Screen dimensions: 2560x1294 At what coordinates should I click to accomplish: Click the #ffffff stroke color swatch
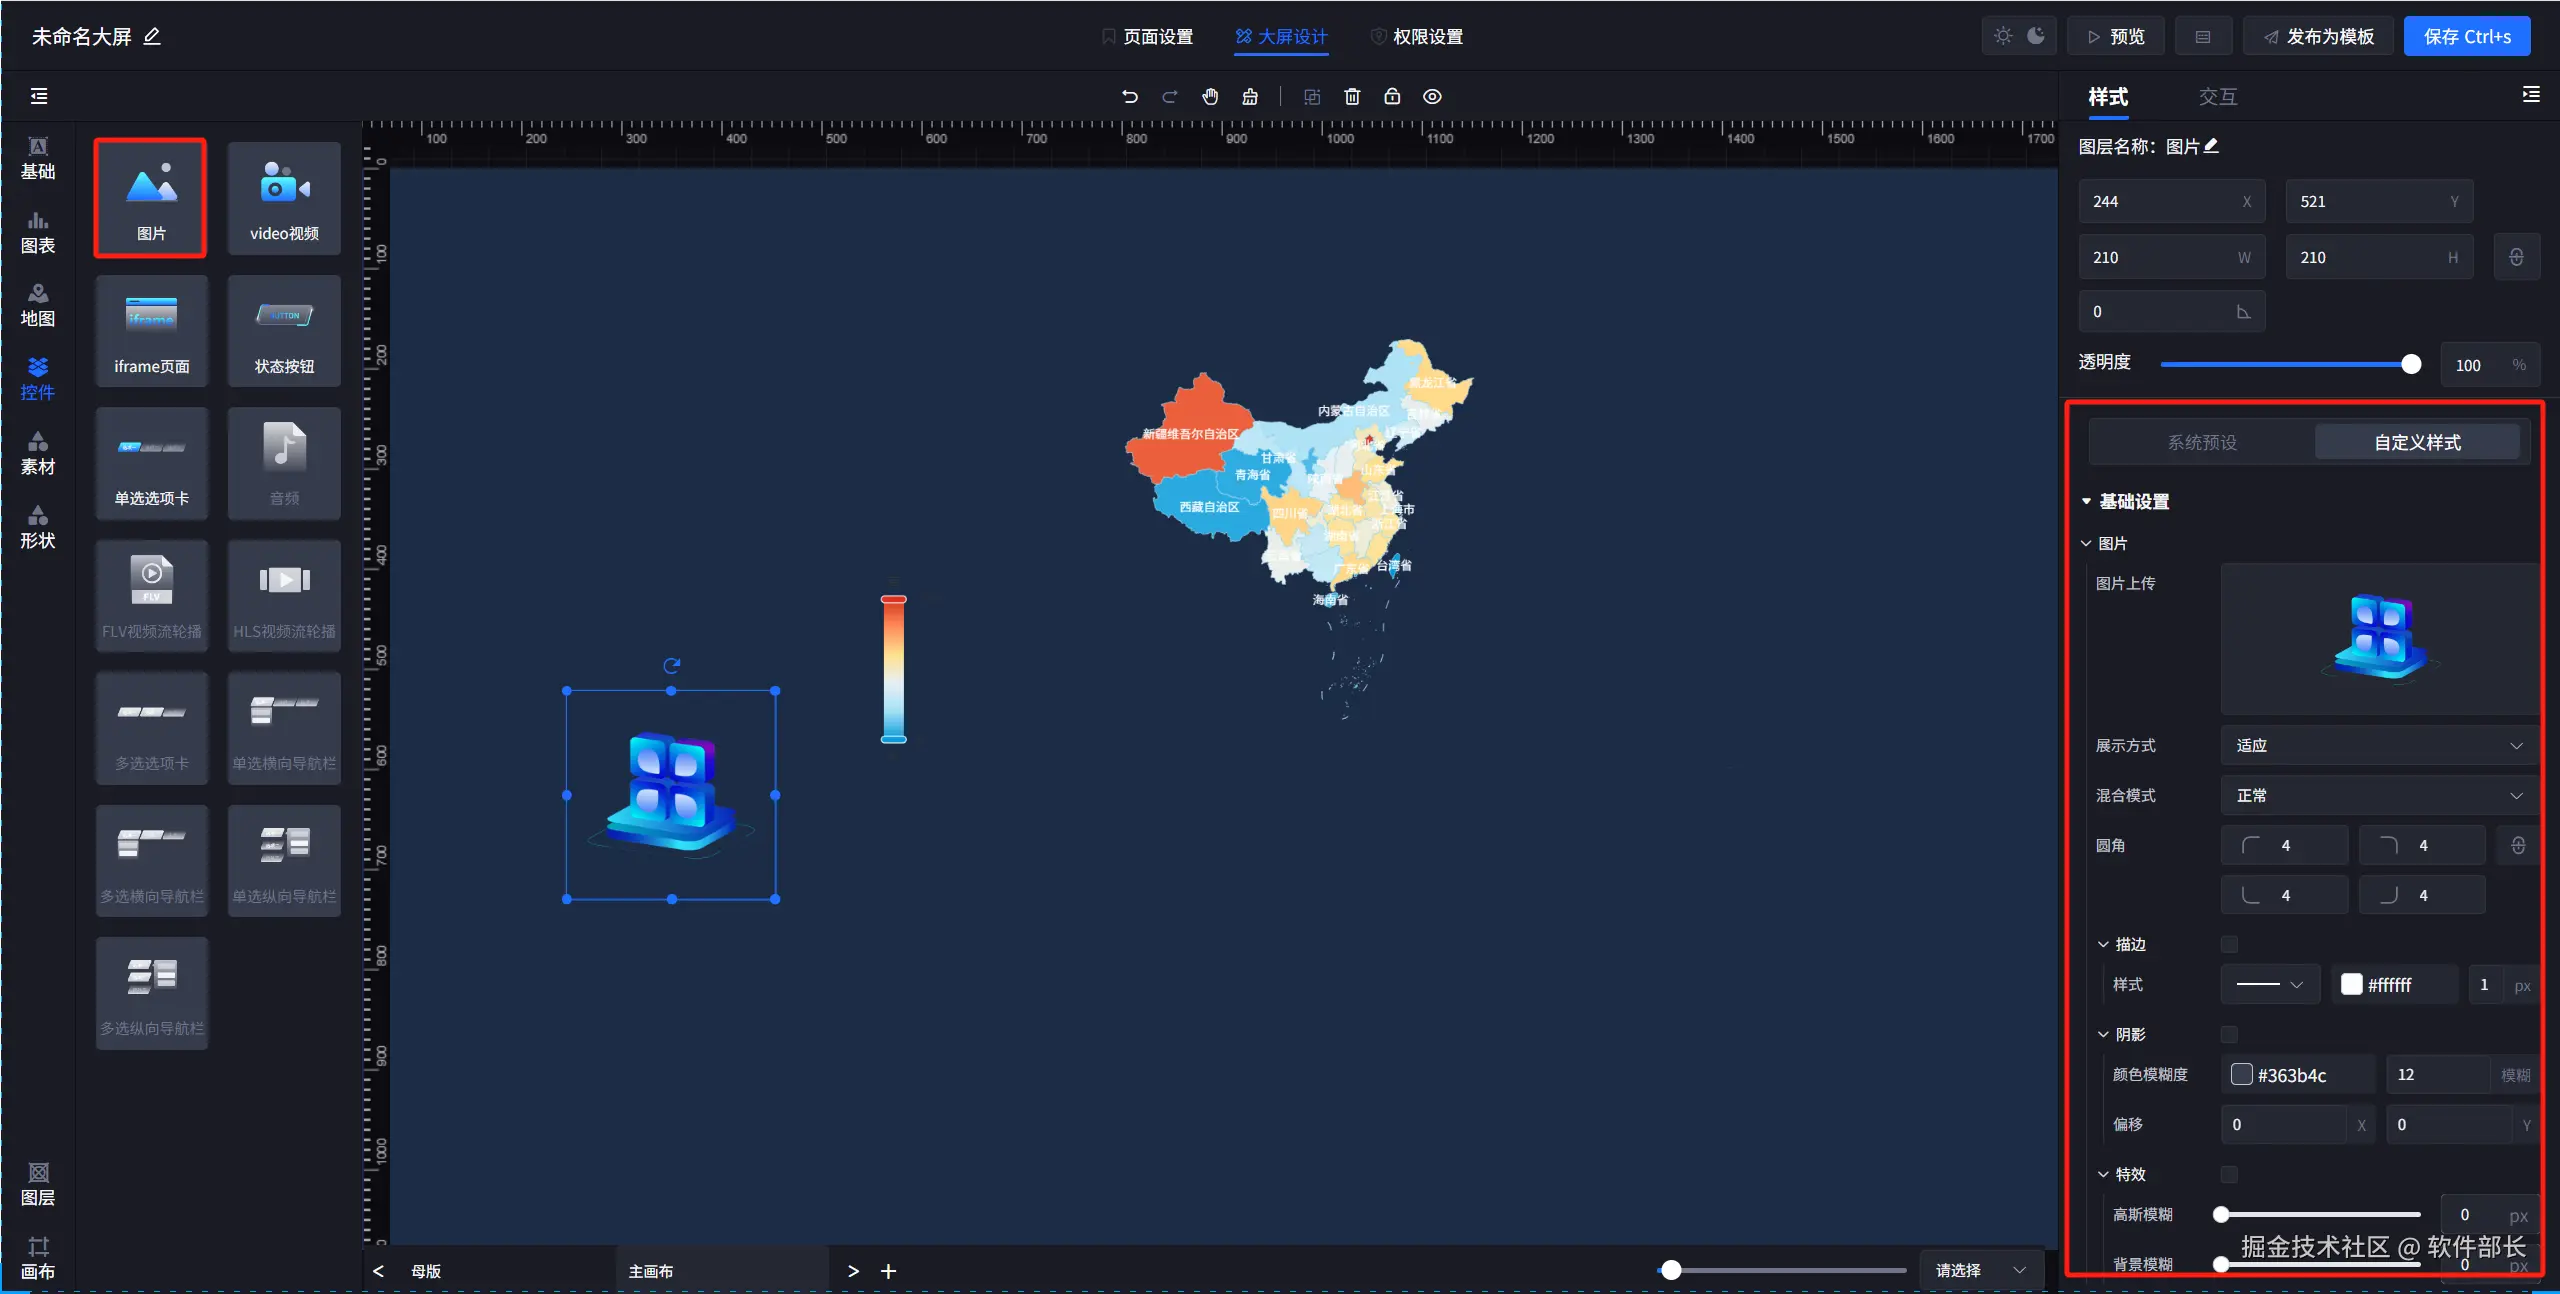tap(2352, 985)
